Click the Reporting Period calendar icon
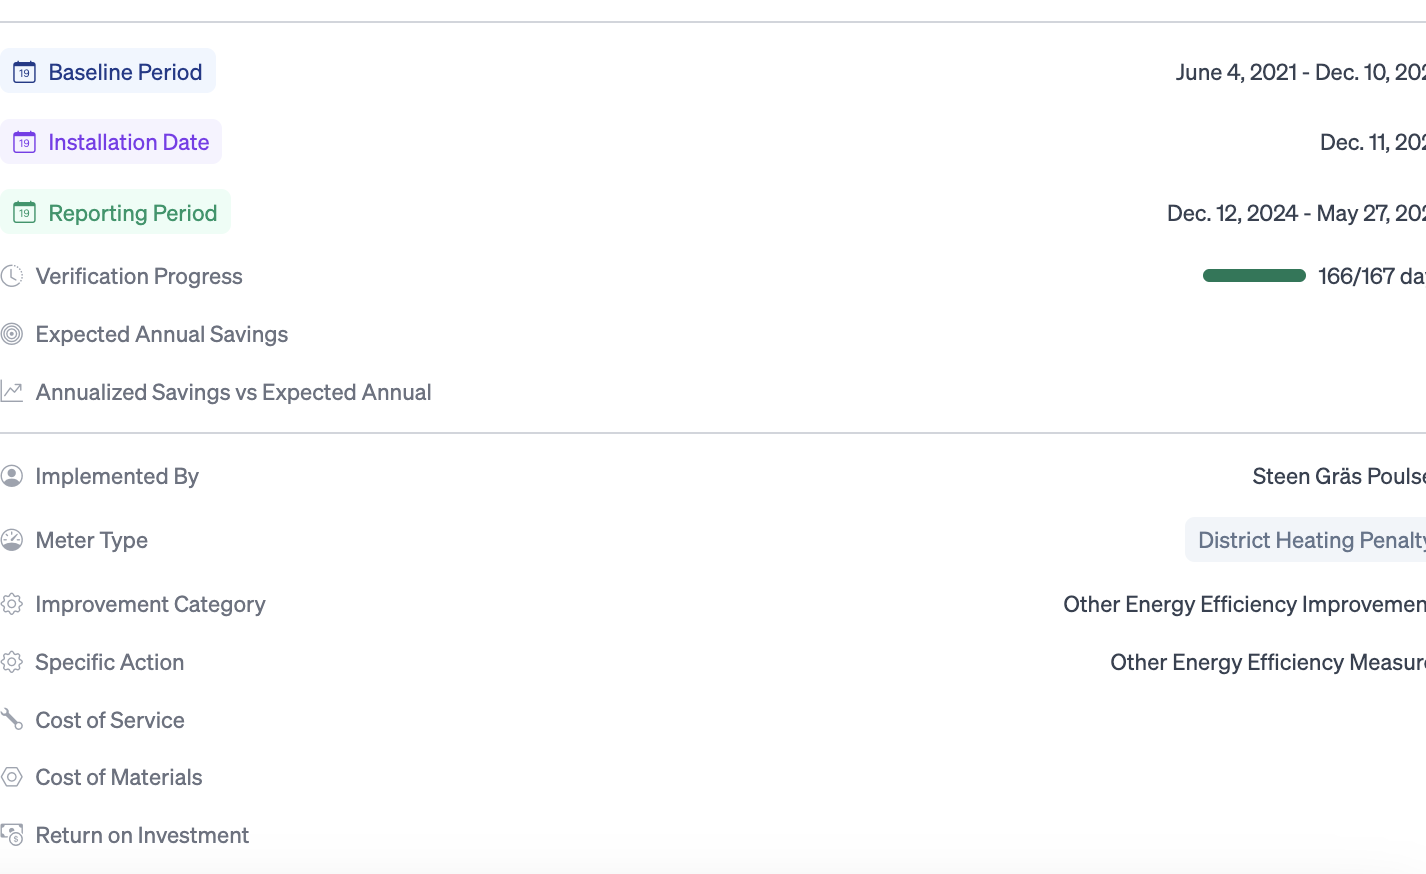Screen dimensions: 1426x874 click(24, 213)
